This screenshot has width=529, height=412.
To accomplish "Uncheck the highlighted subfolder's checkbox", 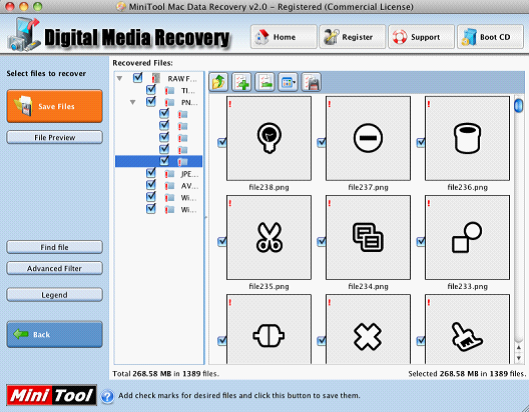I will [164, 161].
